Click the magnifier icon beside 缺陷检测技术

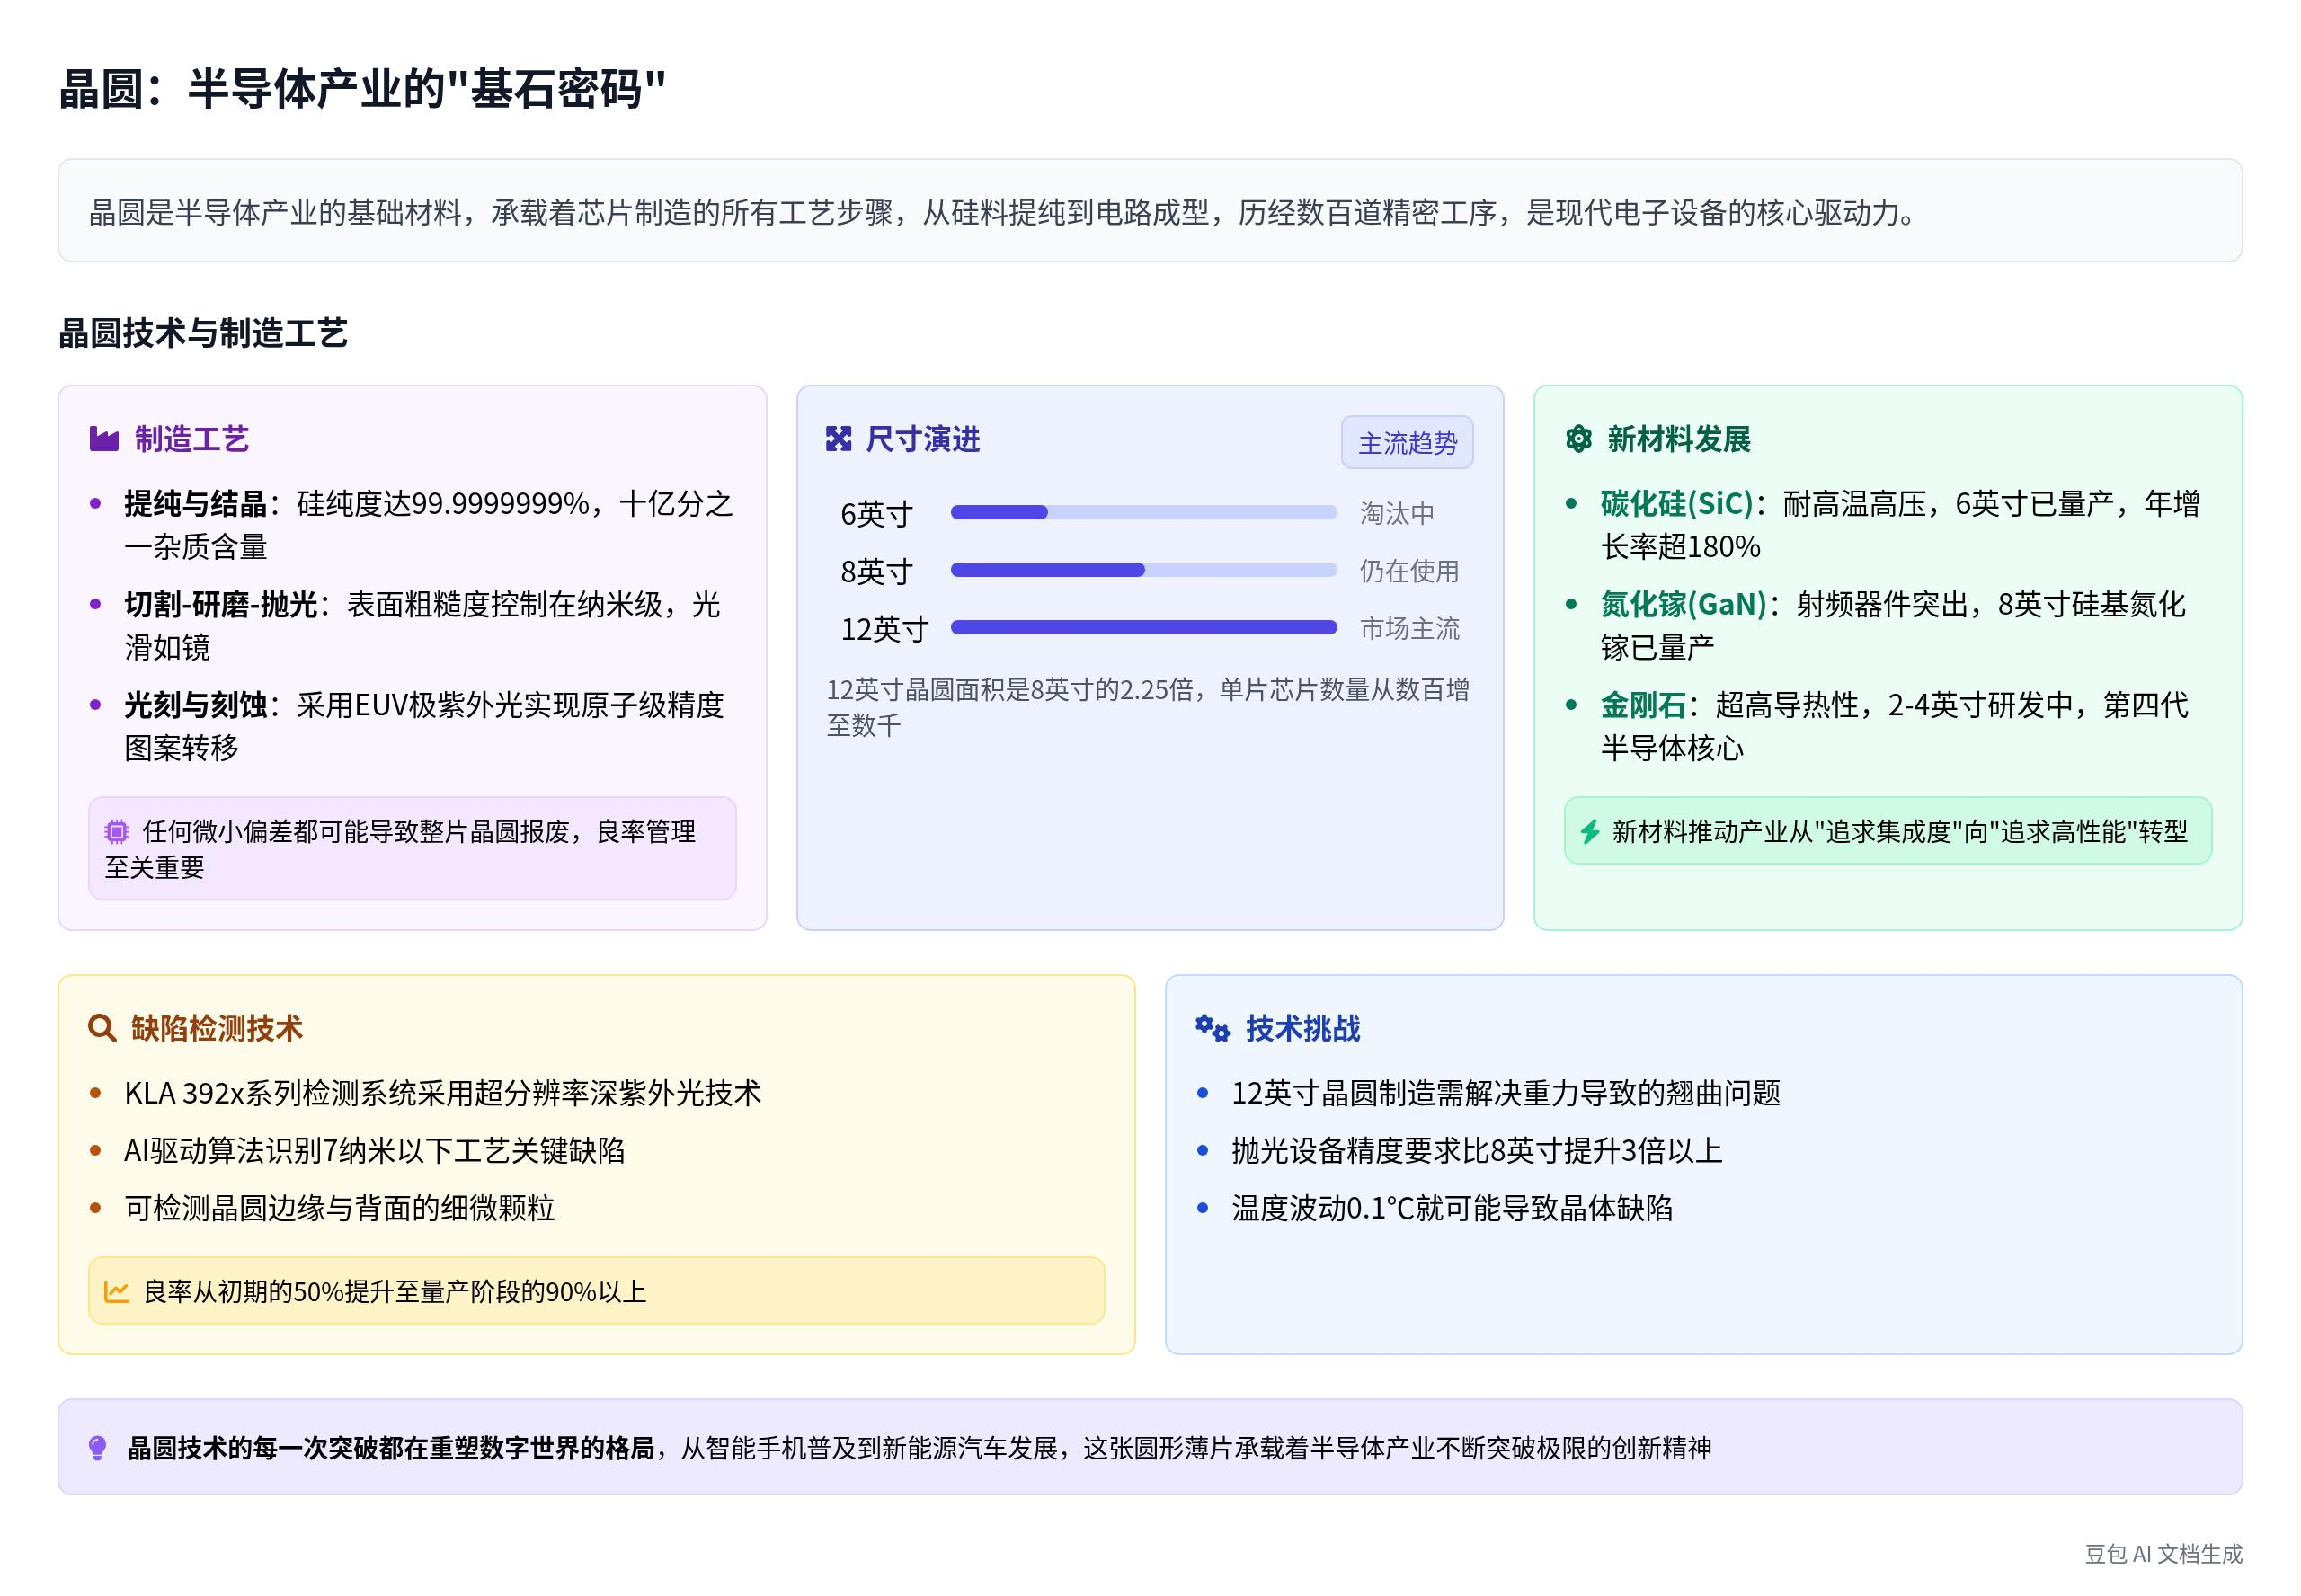(x=102, y=1028)
